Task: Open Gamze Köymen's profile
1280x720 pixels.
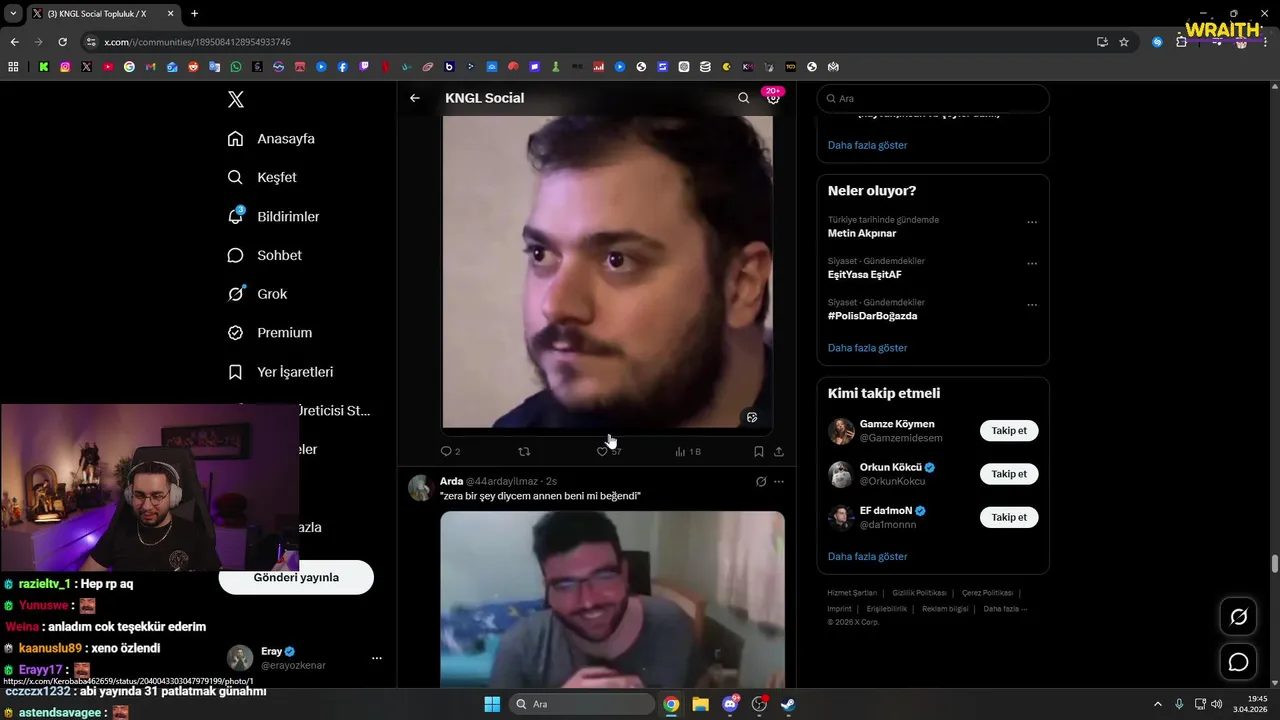Action: (897, 424)
